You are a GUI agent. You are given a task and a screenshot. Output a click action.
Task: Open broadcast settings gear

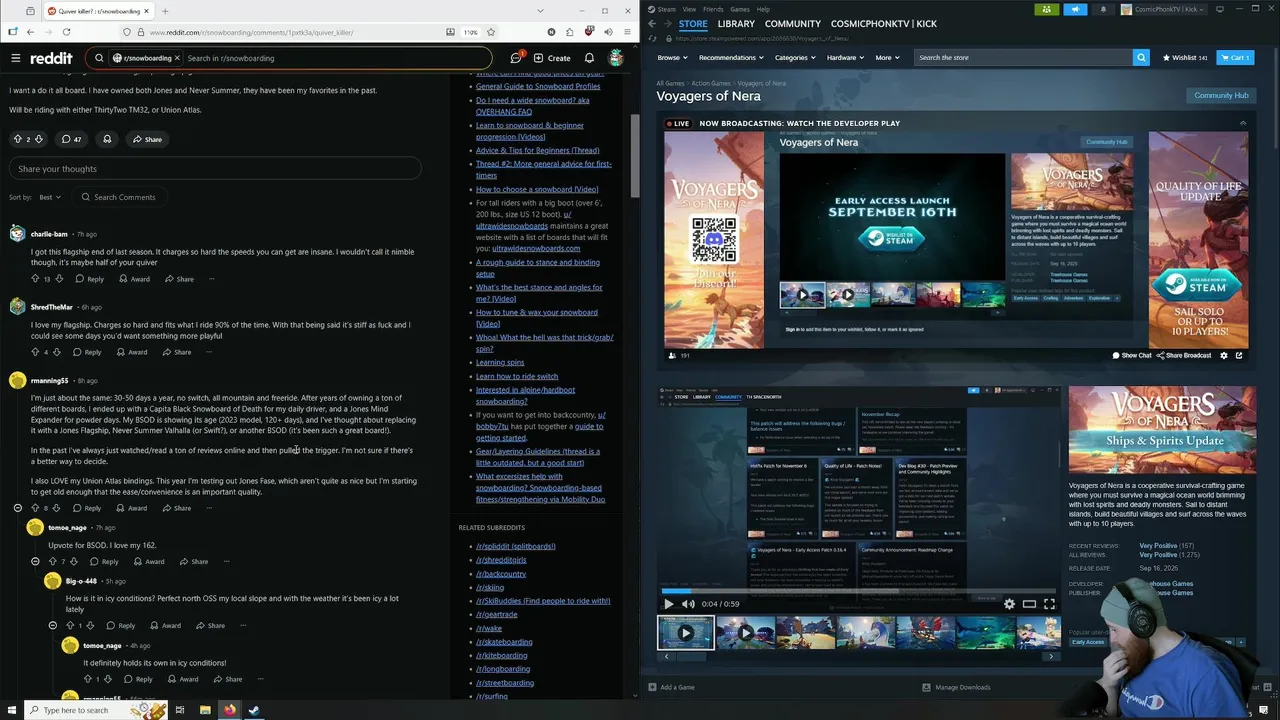(x=1223, y=355)
